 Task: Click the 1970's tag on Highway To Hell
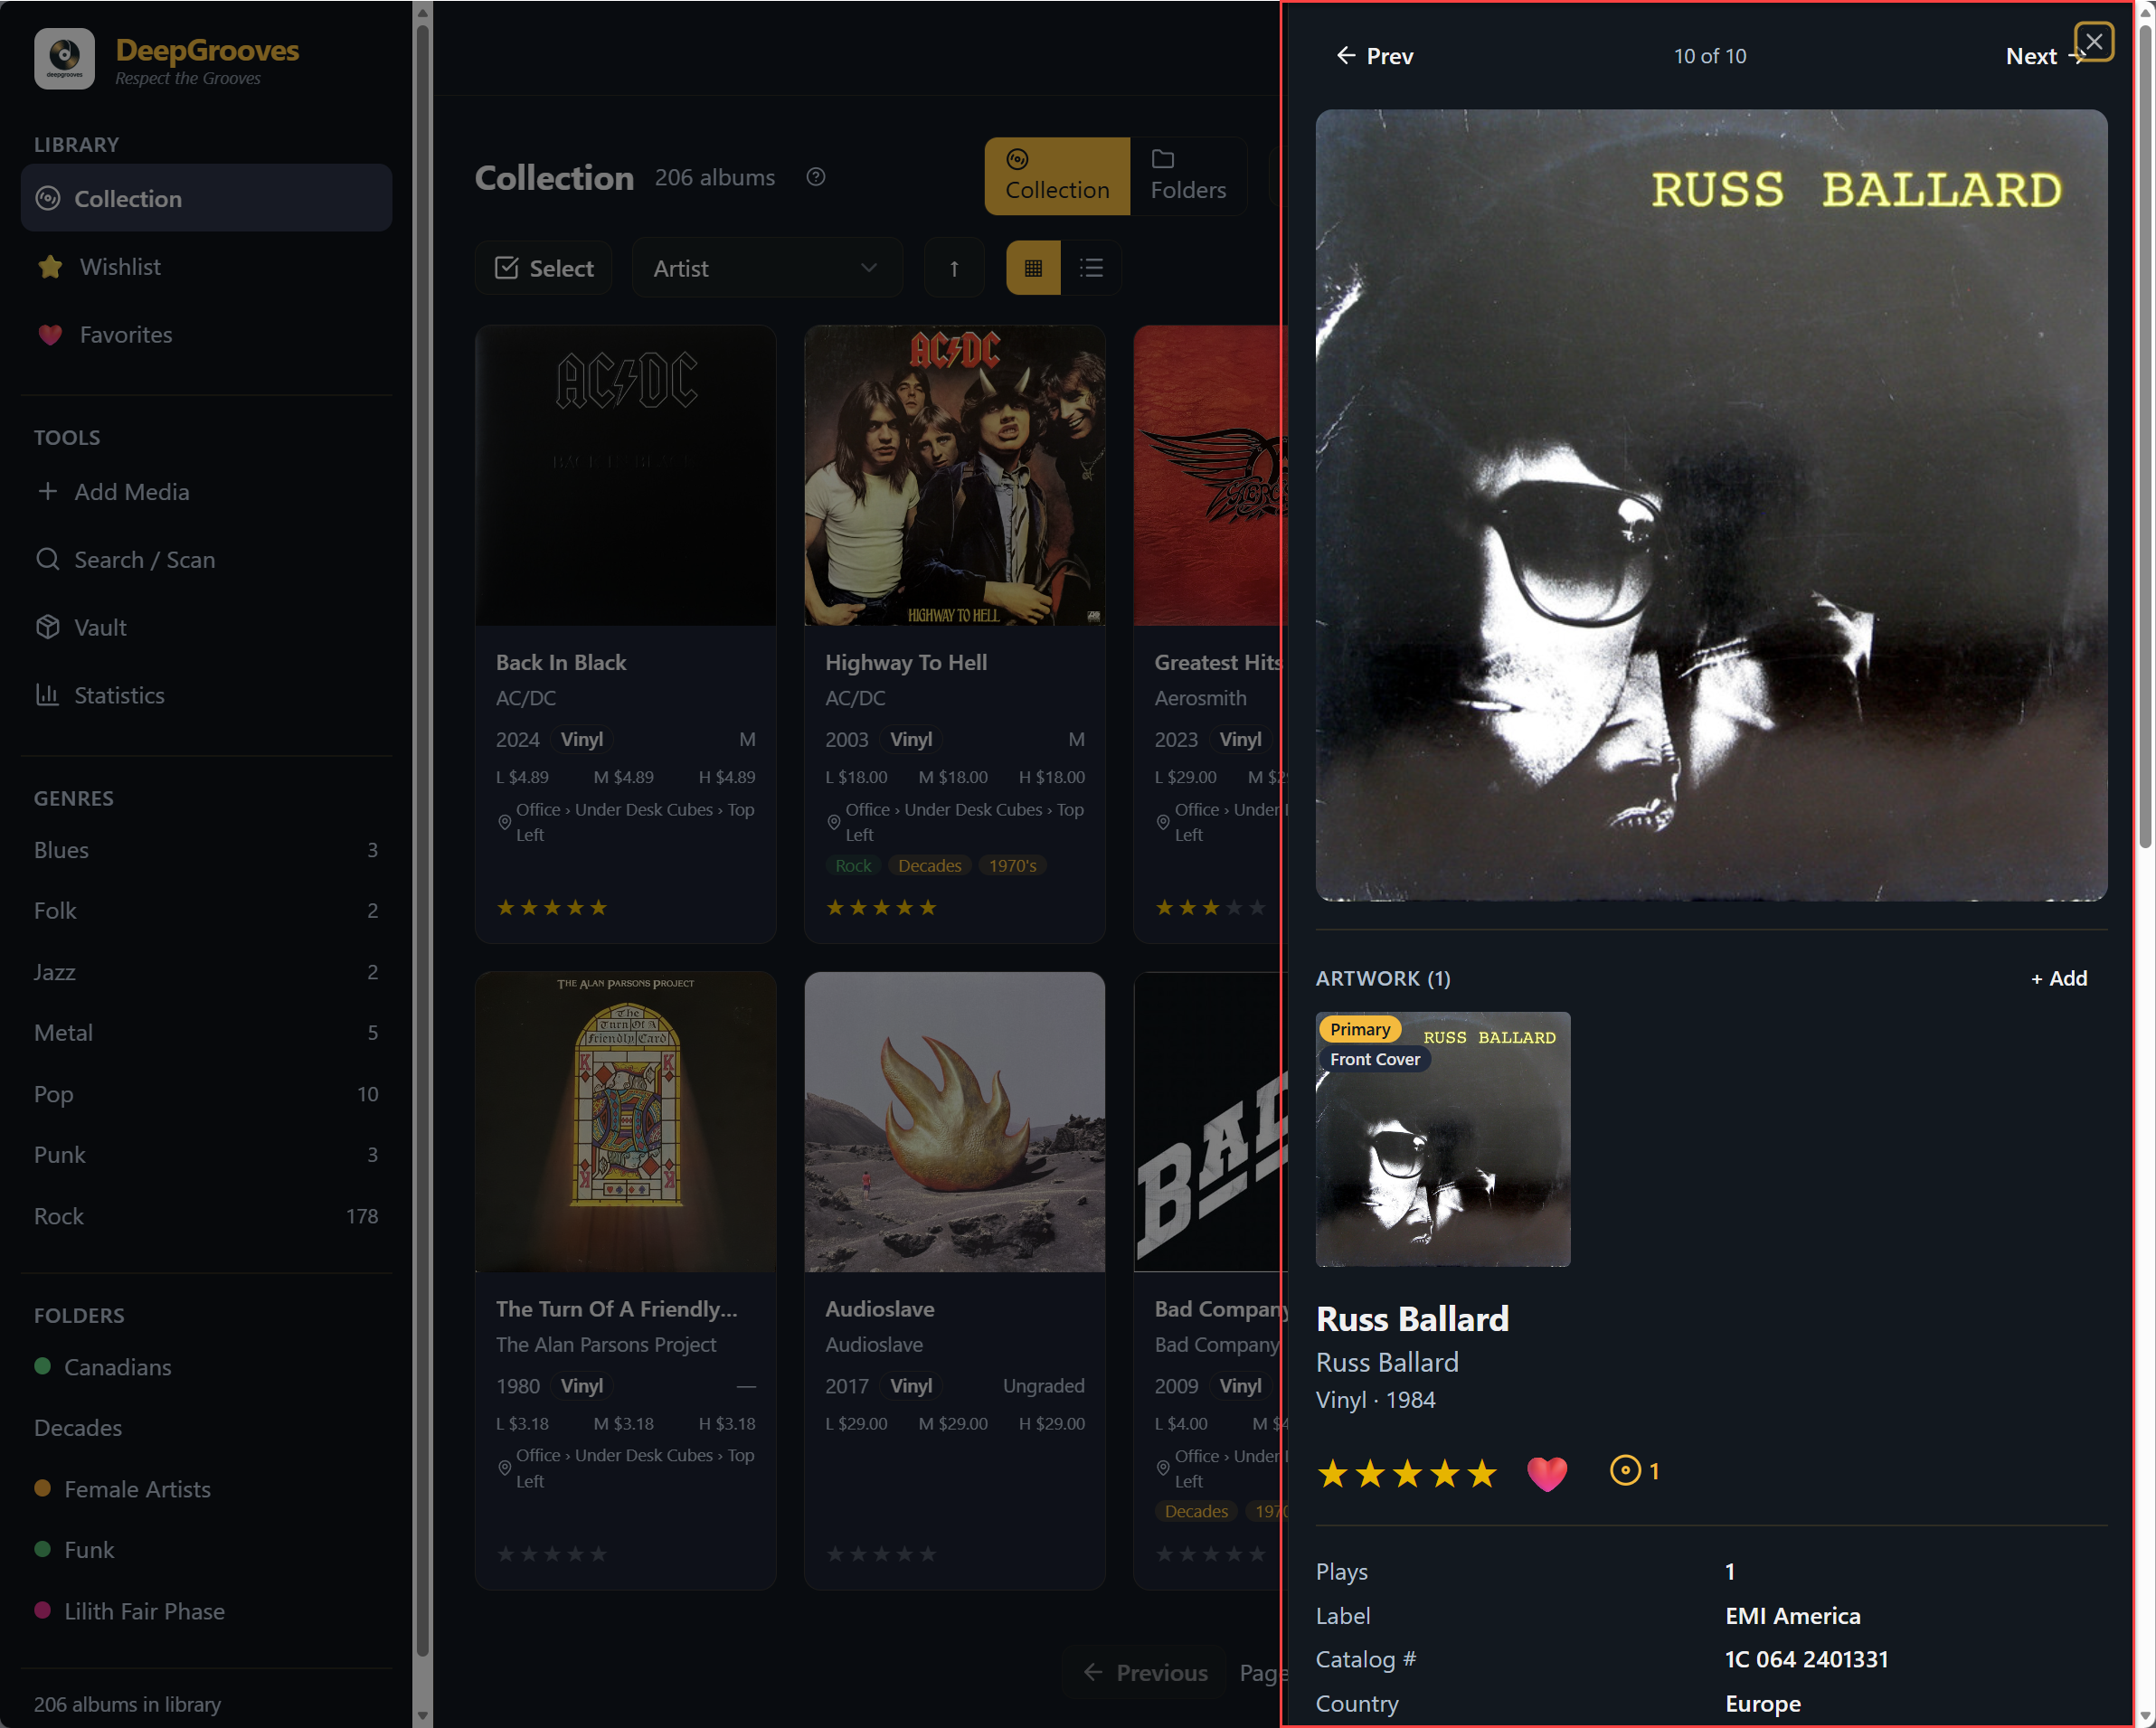click(x=1012, y=865)
